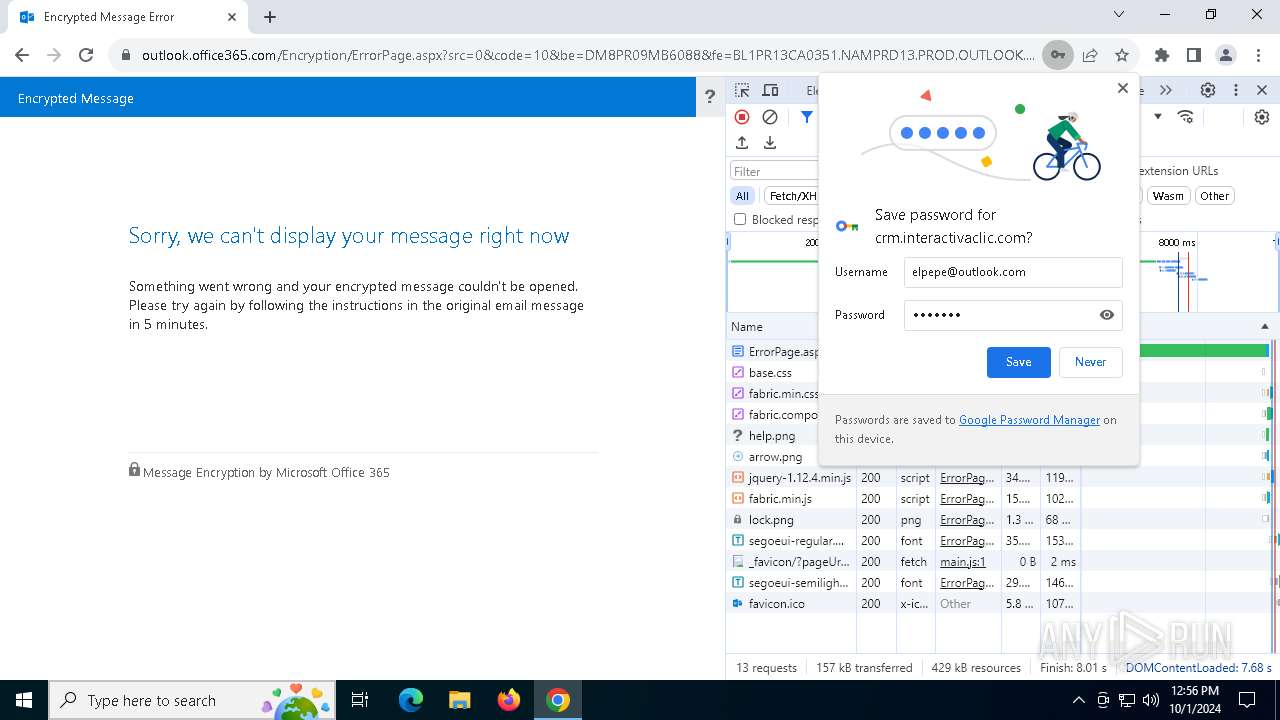1280x720 pixels.
Task: Click the help question mark icon
Action: (710, 97)
